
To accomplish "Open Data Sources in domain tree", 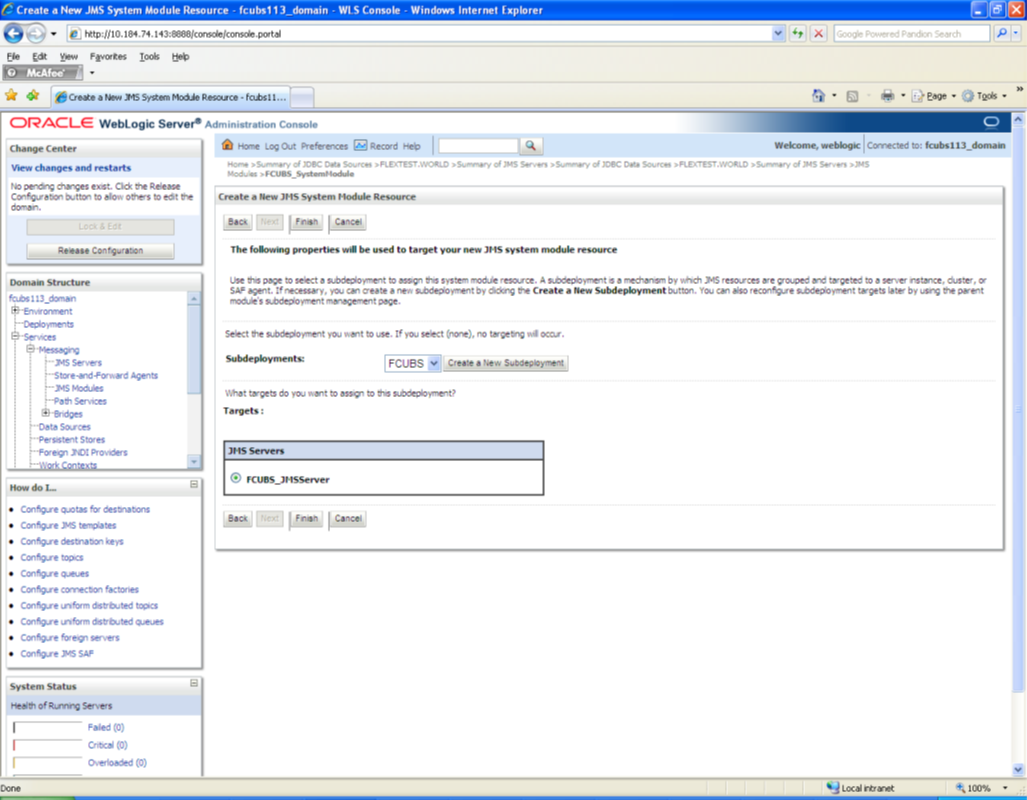I will tap(64, 427).
